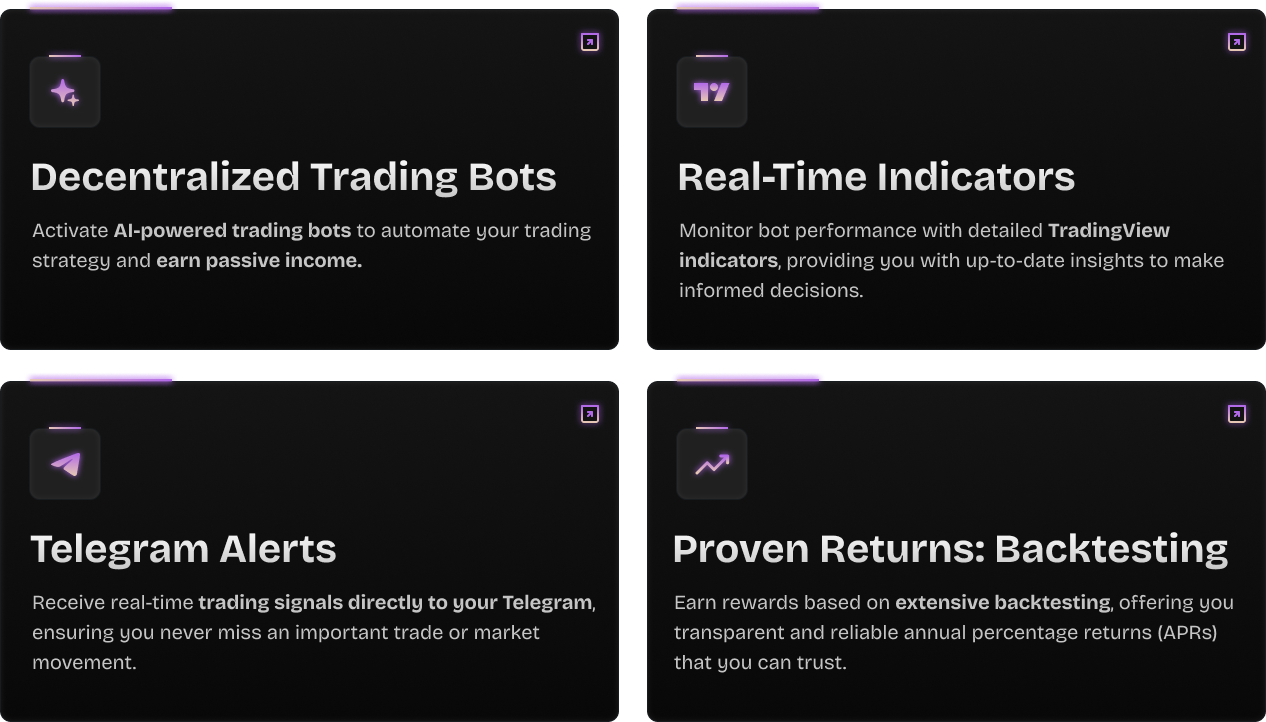Click the purple accent bar above Telegram Alerts
This screenshot has width=1266, height=722.
[101, 377]
